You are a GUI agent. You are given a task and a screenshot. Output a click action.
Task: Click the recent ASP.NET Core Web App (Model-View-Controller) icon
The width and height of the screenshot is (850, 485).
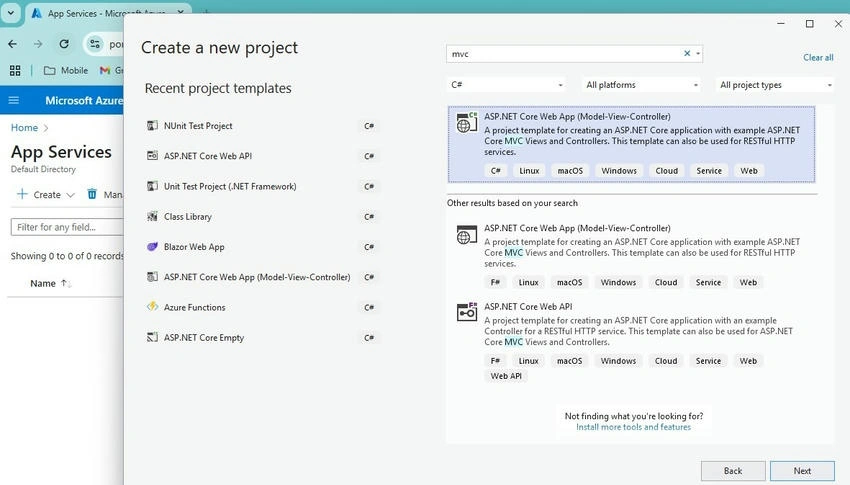click(x=152, y=277)
